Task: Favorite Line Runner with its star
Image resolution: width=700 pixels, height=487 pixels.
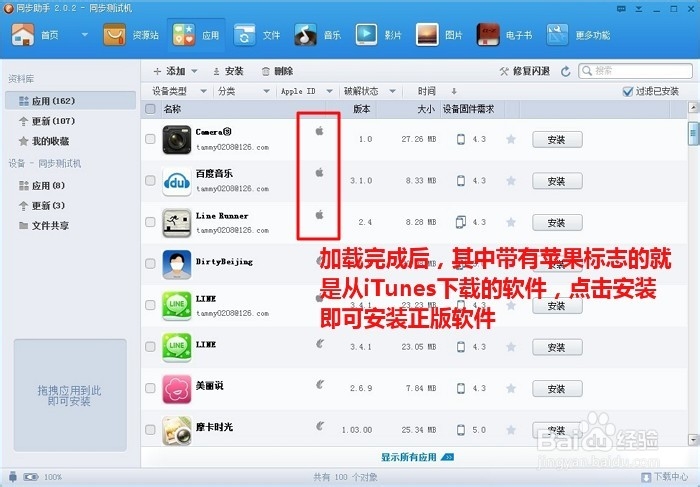Action: point(511,222)
